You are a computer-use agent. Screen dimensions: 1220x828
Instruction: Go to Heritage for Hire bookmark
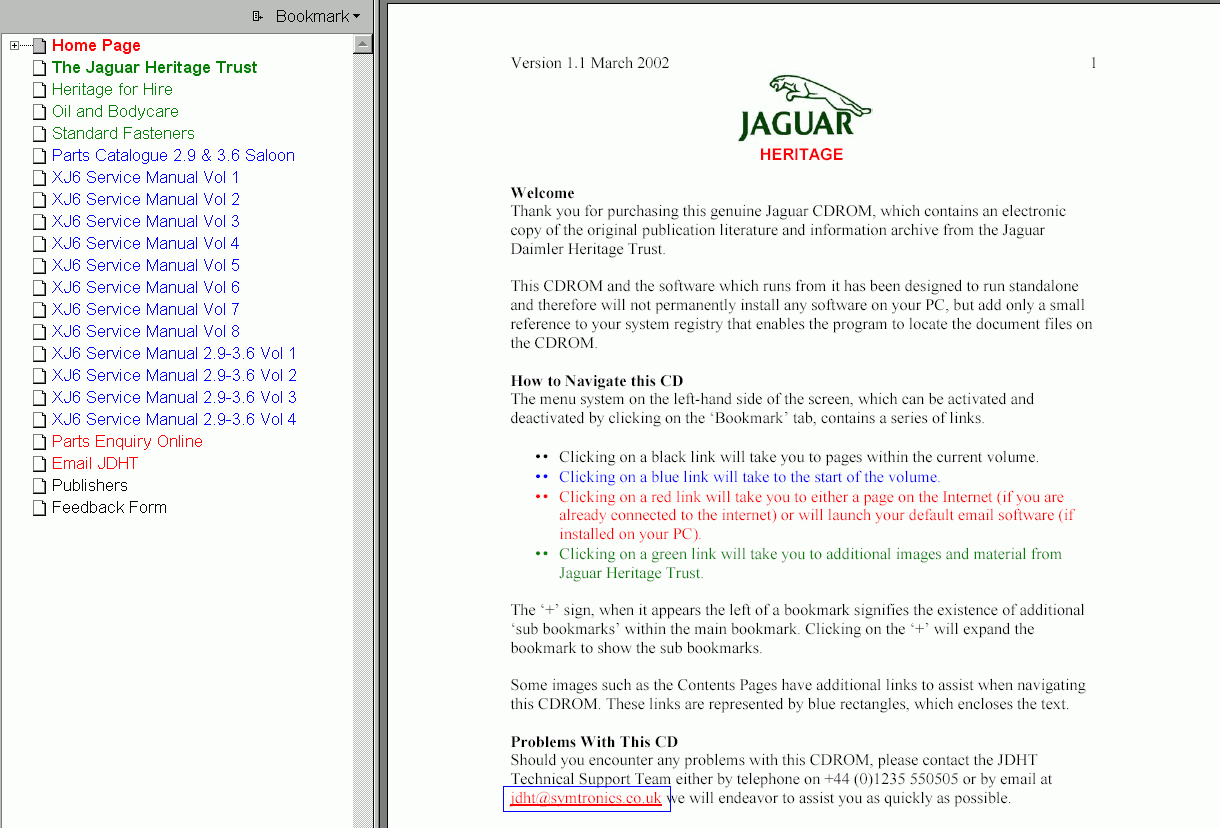(x=112, y=89)
